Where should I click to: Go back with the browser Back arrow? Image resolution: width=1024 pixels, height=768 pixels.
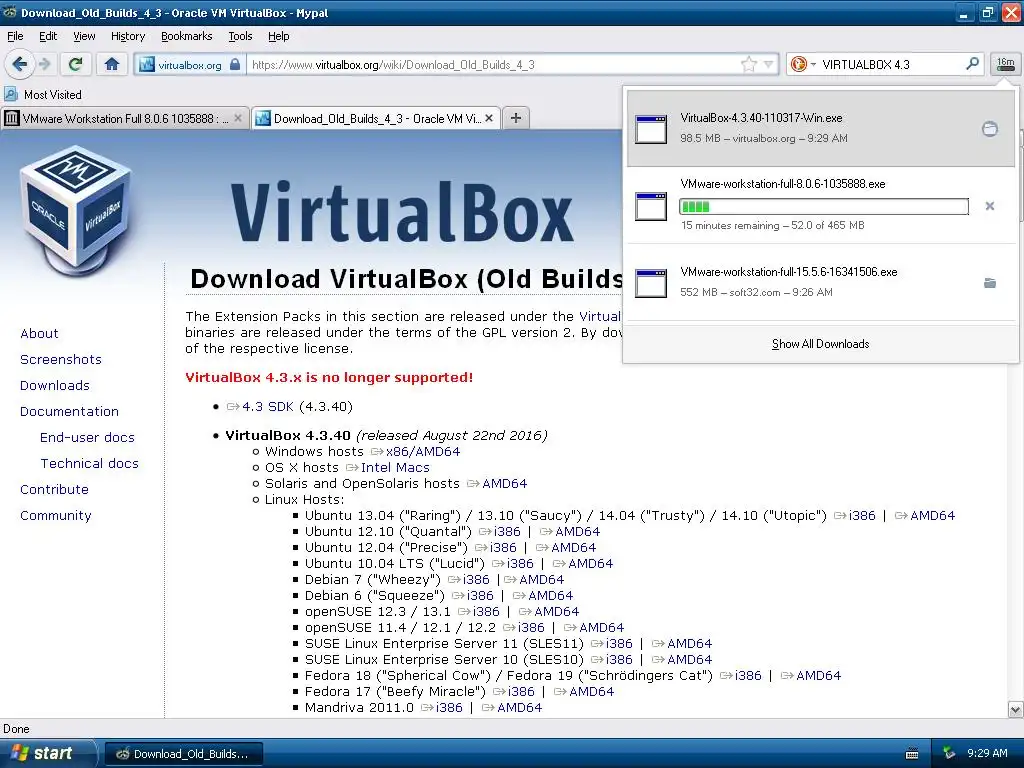point(19,64)
